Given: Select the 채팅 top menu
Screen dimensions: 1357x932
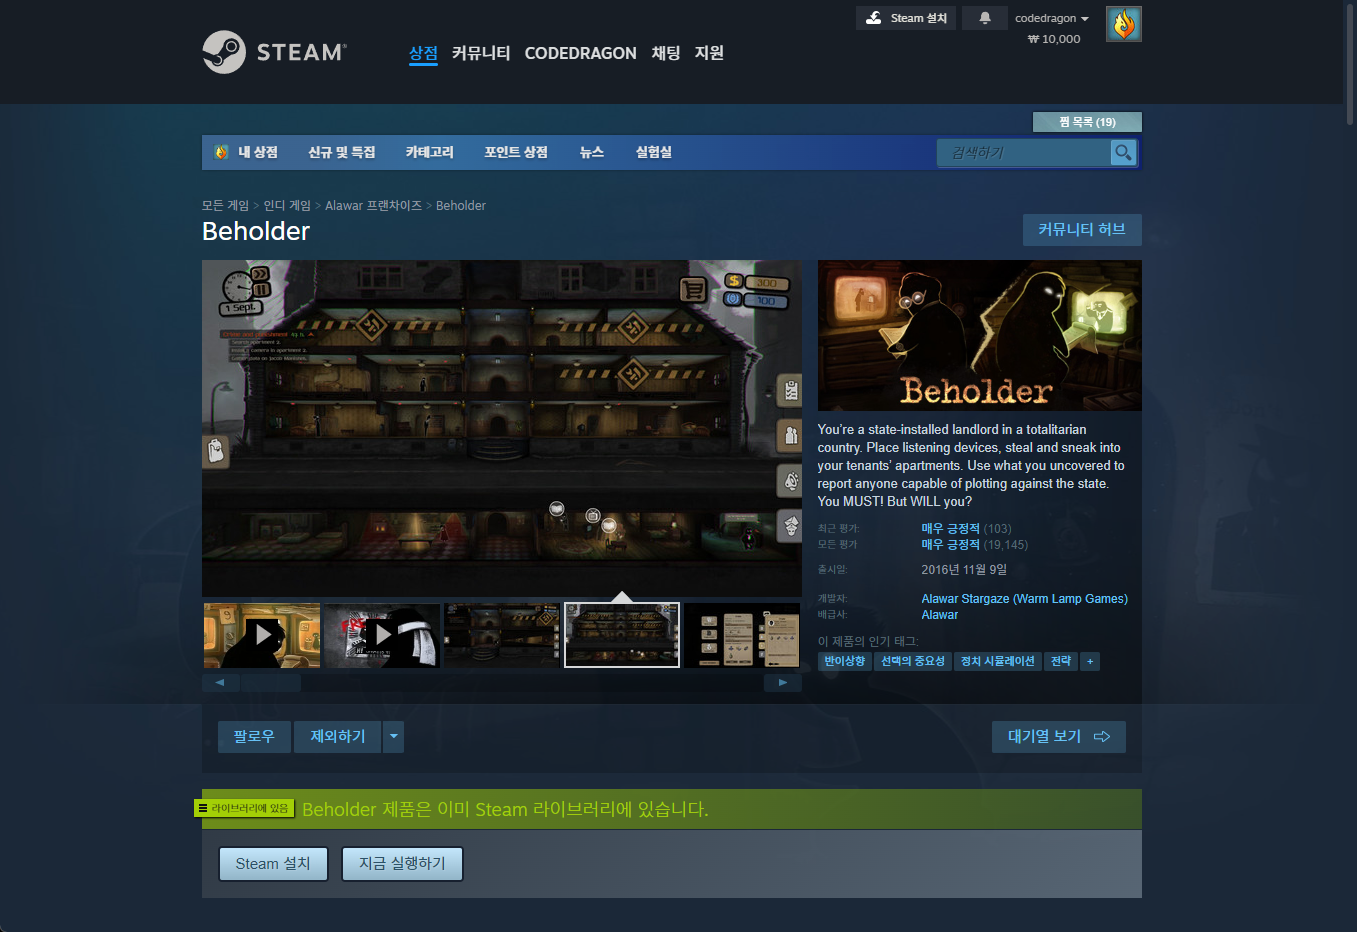Looking at the screenshot, I should click(x=666, y=53).
